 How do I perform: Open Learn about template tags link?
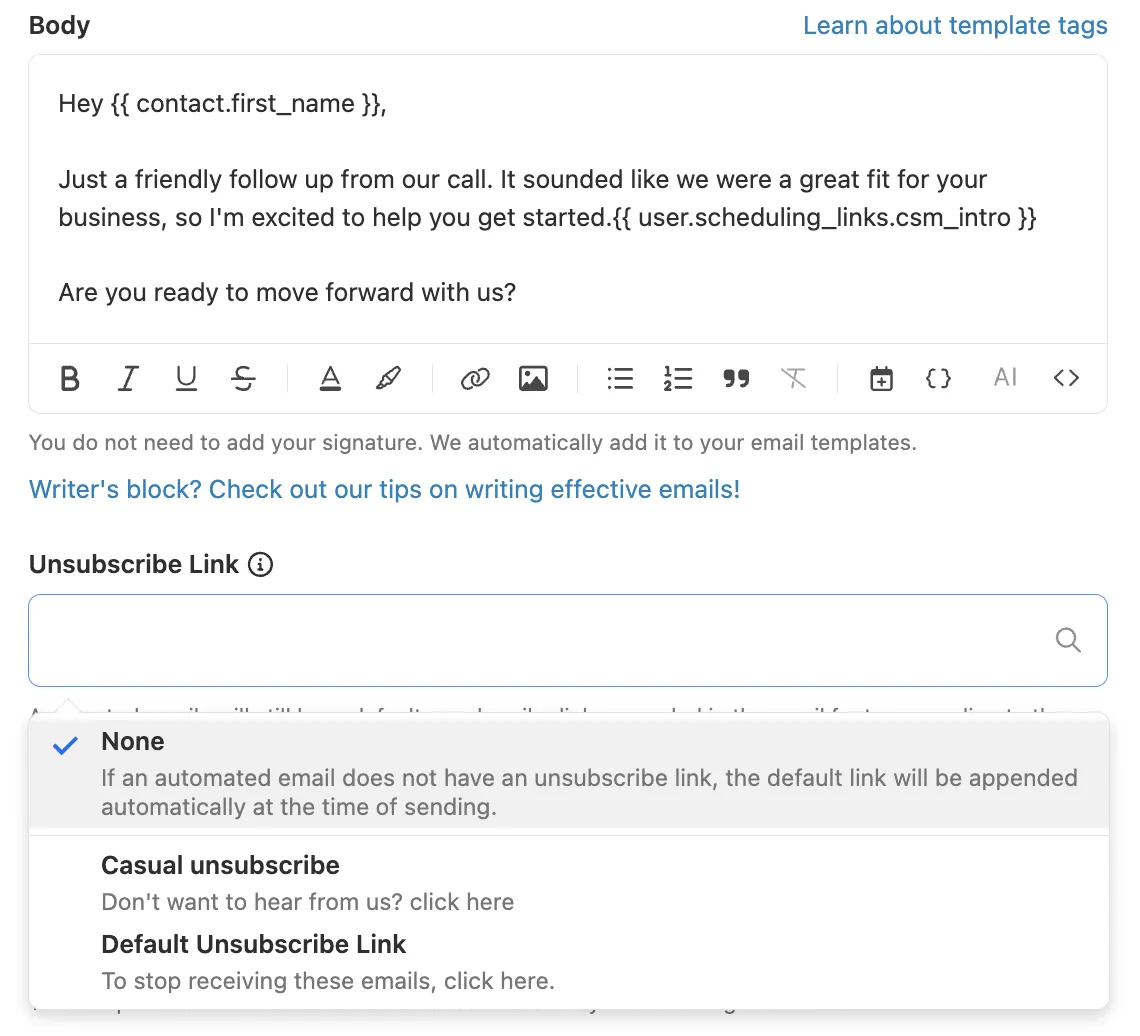955,25
